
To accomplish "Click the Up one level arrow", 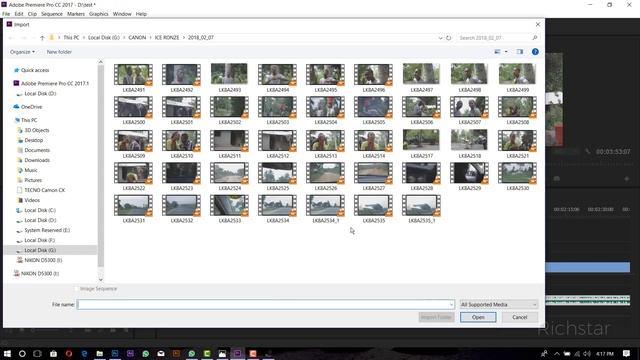I will 42,38.
